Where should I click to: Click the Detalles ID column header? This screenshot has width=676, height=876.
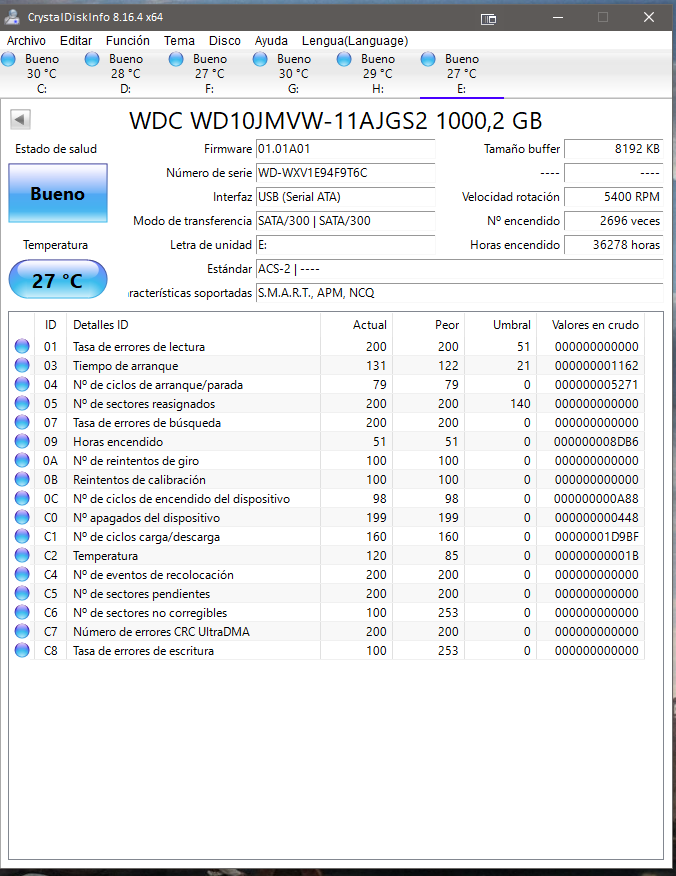pyautogui.click(x=193, y=325)
